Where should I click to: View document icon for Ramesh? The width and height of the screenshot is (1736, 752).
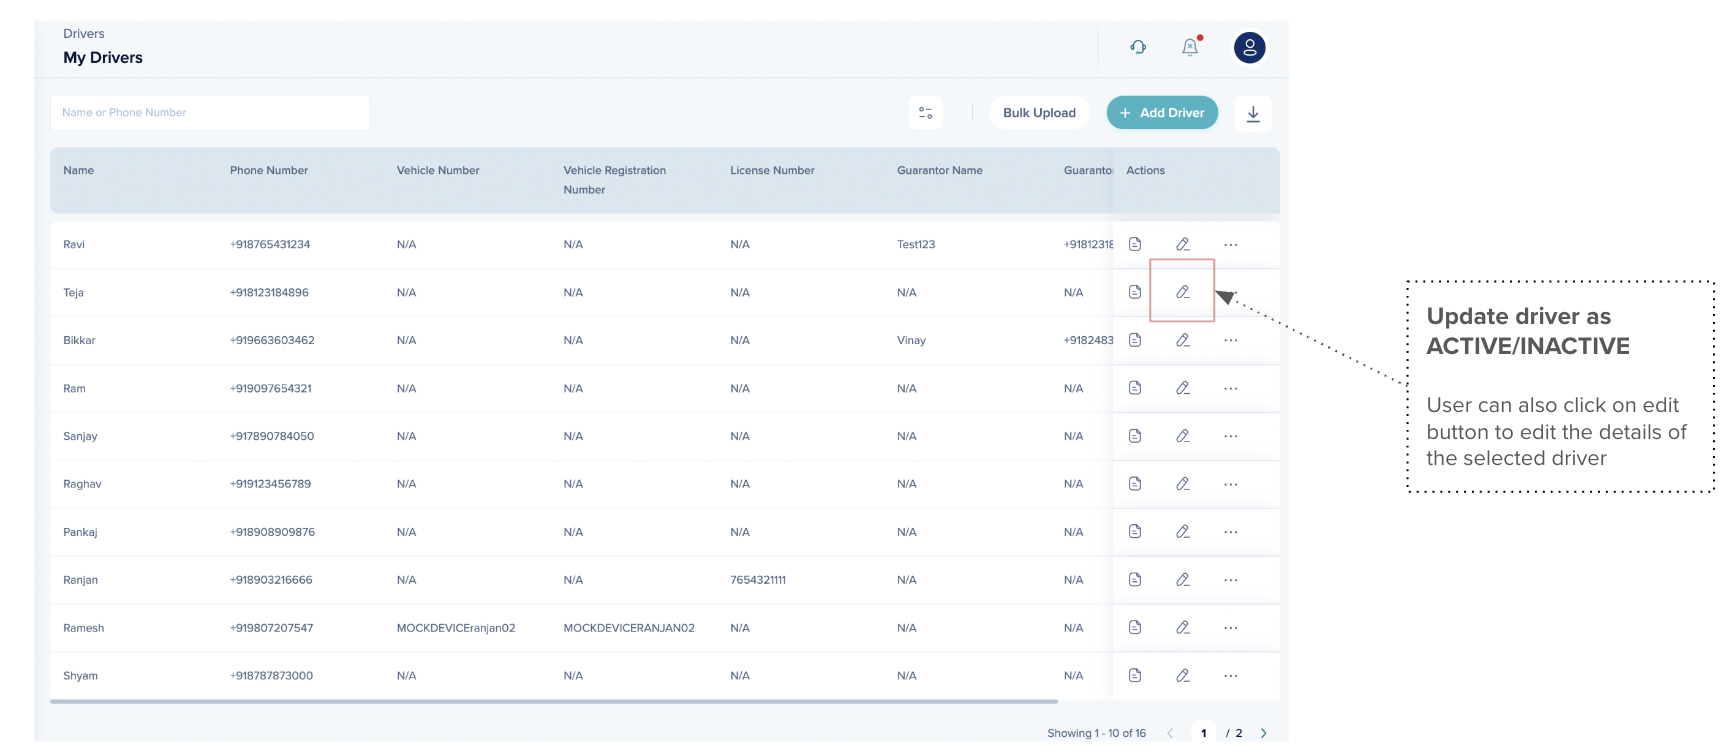(1135, 628)
